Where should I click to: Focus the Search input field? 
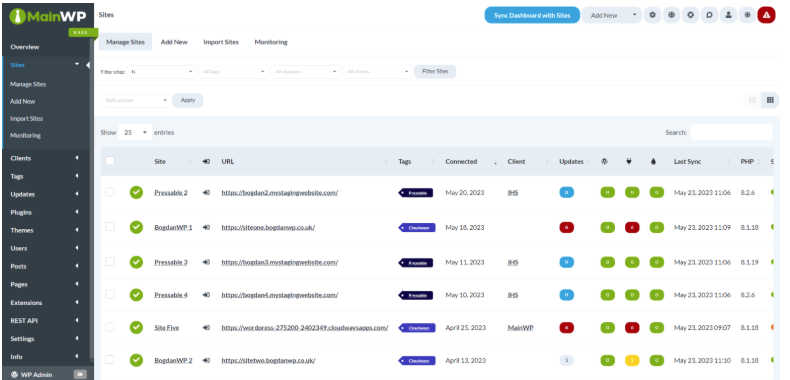pos(731,132)
